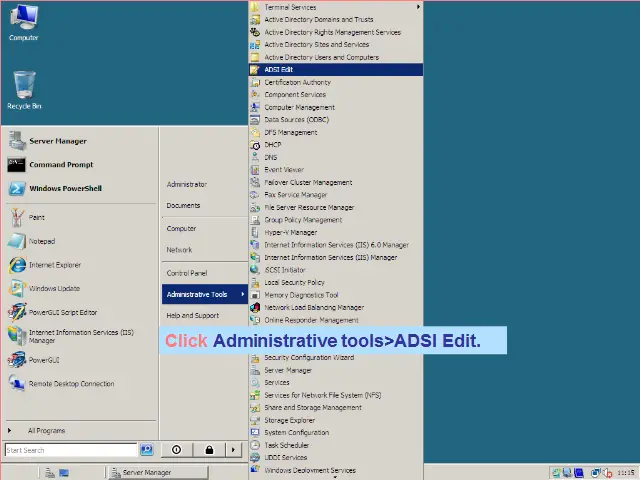The height and width of the screenshot is (480, 640).
Task: Expand the Administrative Tools submenu arrow
Action: [x=242, y=294]
